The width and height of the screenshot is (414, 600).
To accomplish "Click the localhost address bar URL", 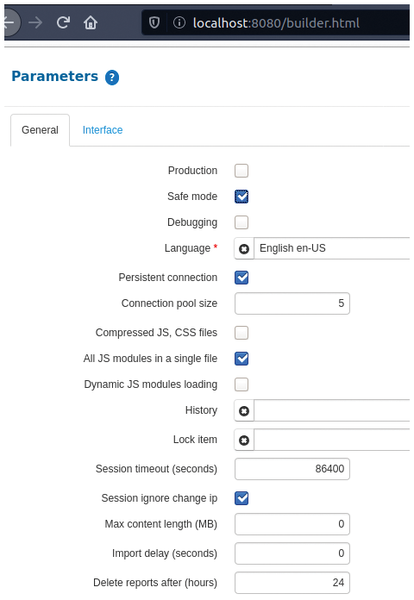I will coord(276,23).
